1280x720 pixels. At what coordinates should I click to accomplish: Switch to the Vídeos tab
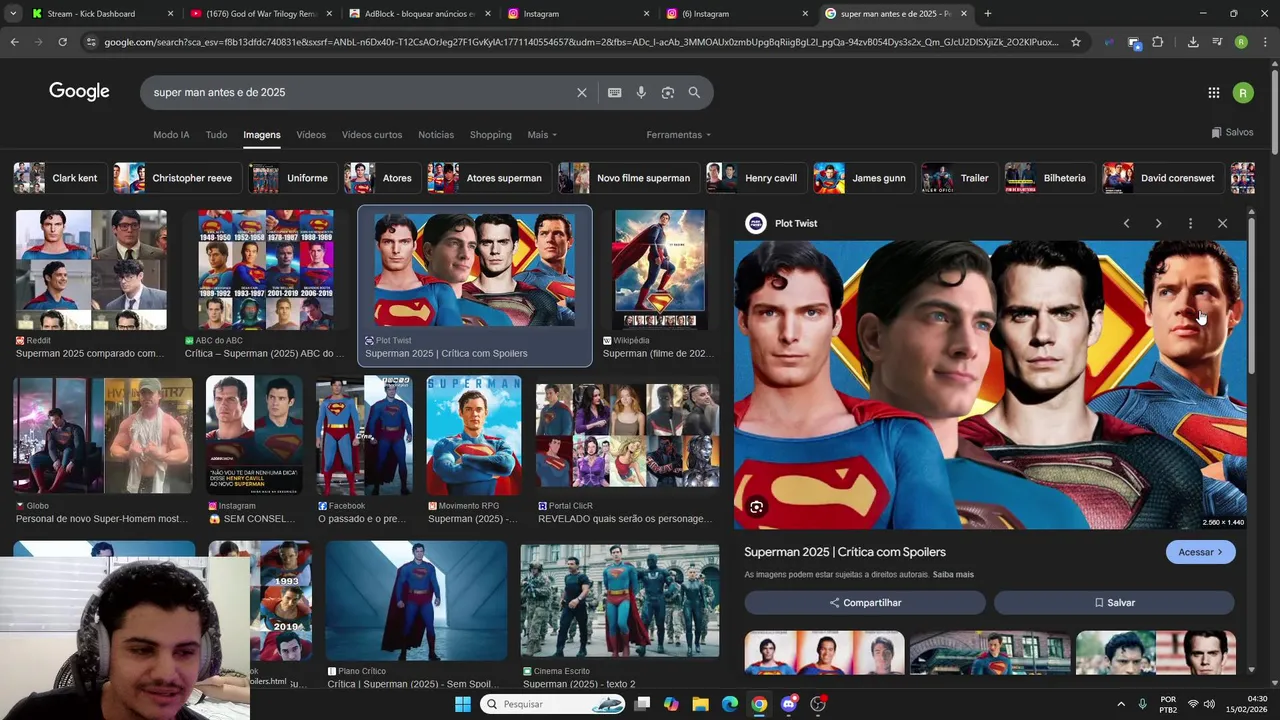pyautogui.click(x=311, y=135)
